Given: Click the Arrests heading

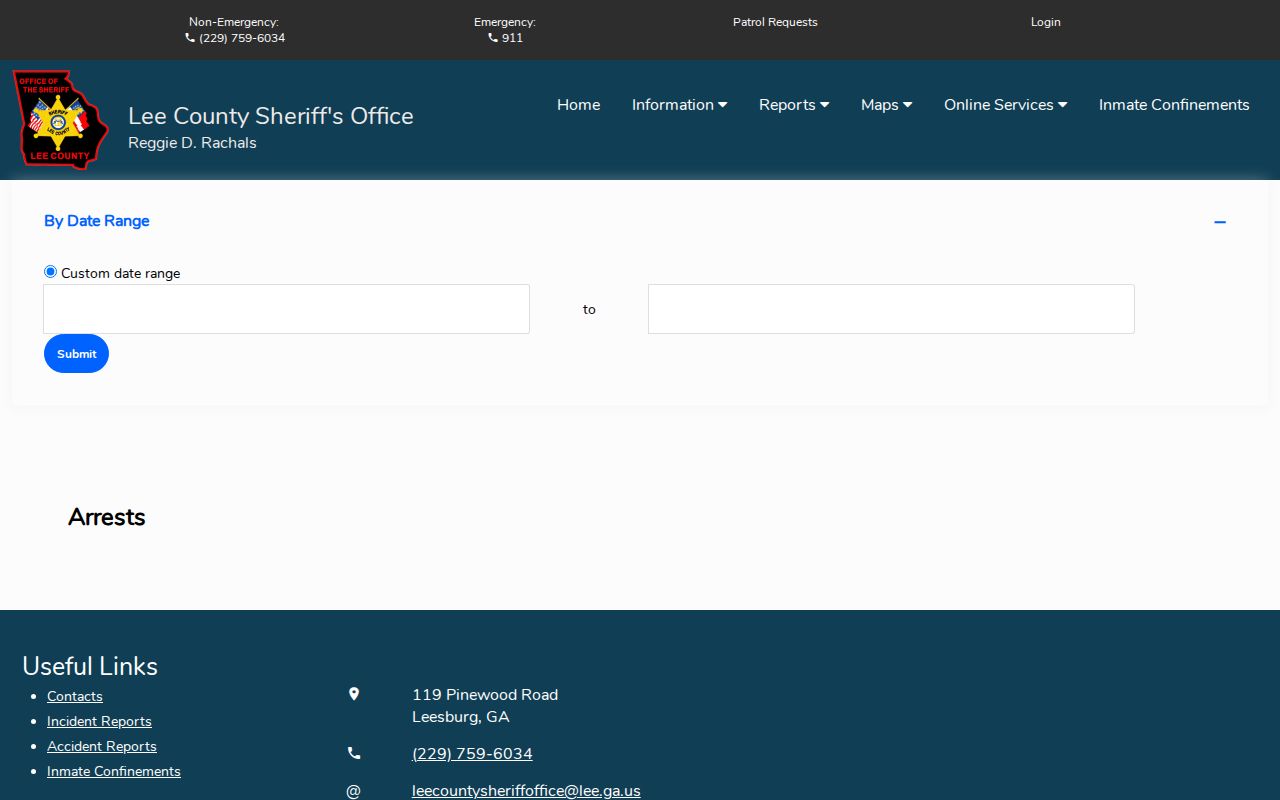Looking at the screenshot, I should [x=107, y=517].
